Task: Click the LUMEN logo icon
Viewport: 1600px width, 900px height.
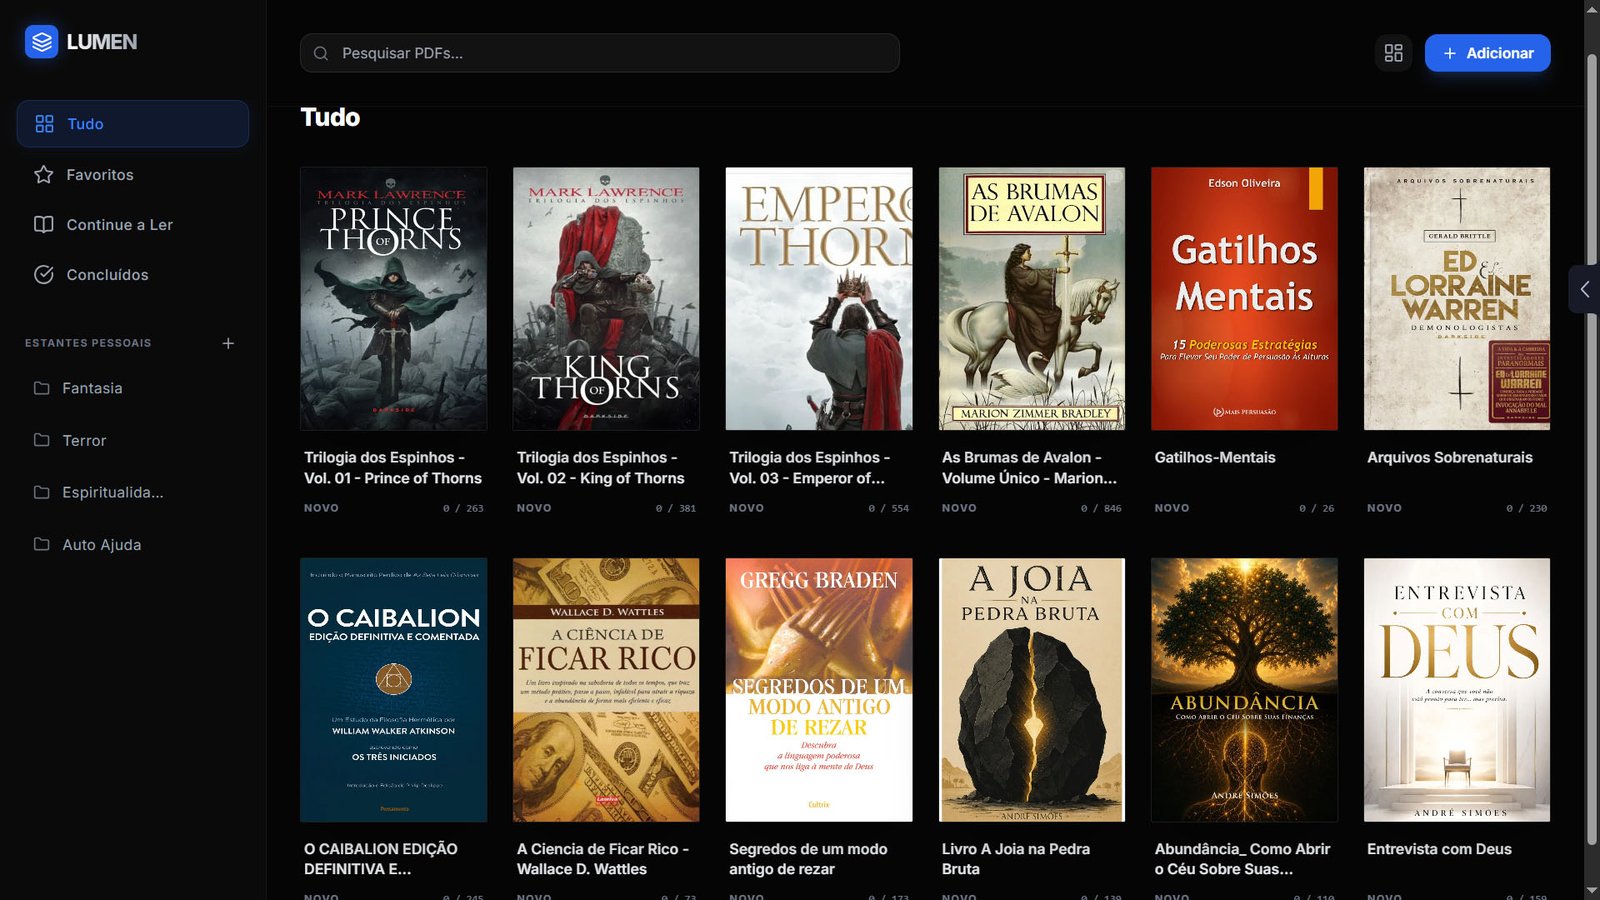Action: [41, 42]
